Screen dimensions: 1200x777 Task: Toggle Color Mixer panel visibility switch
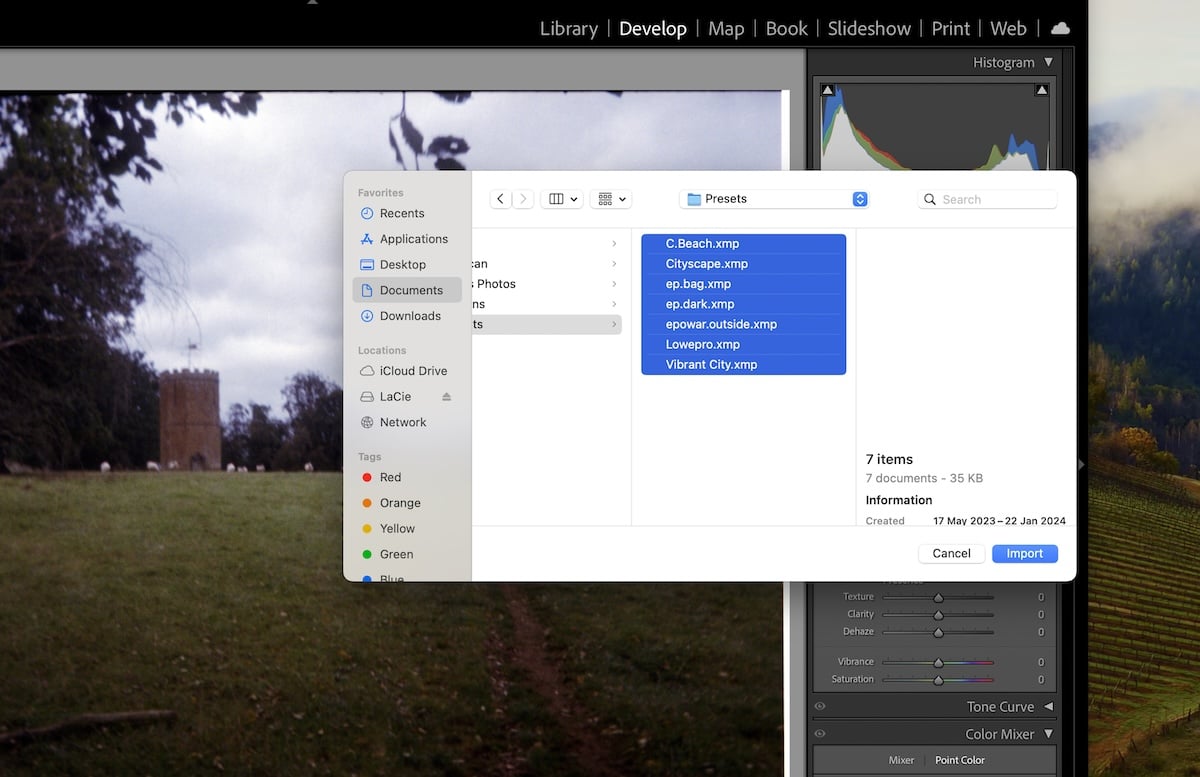820,733
